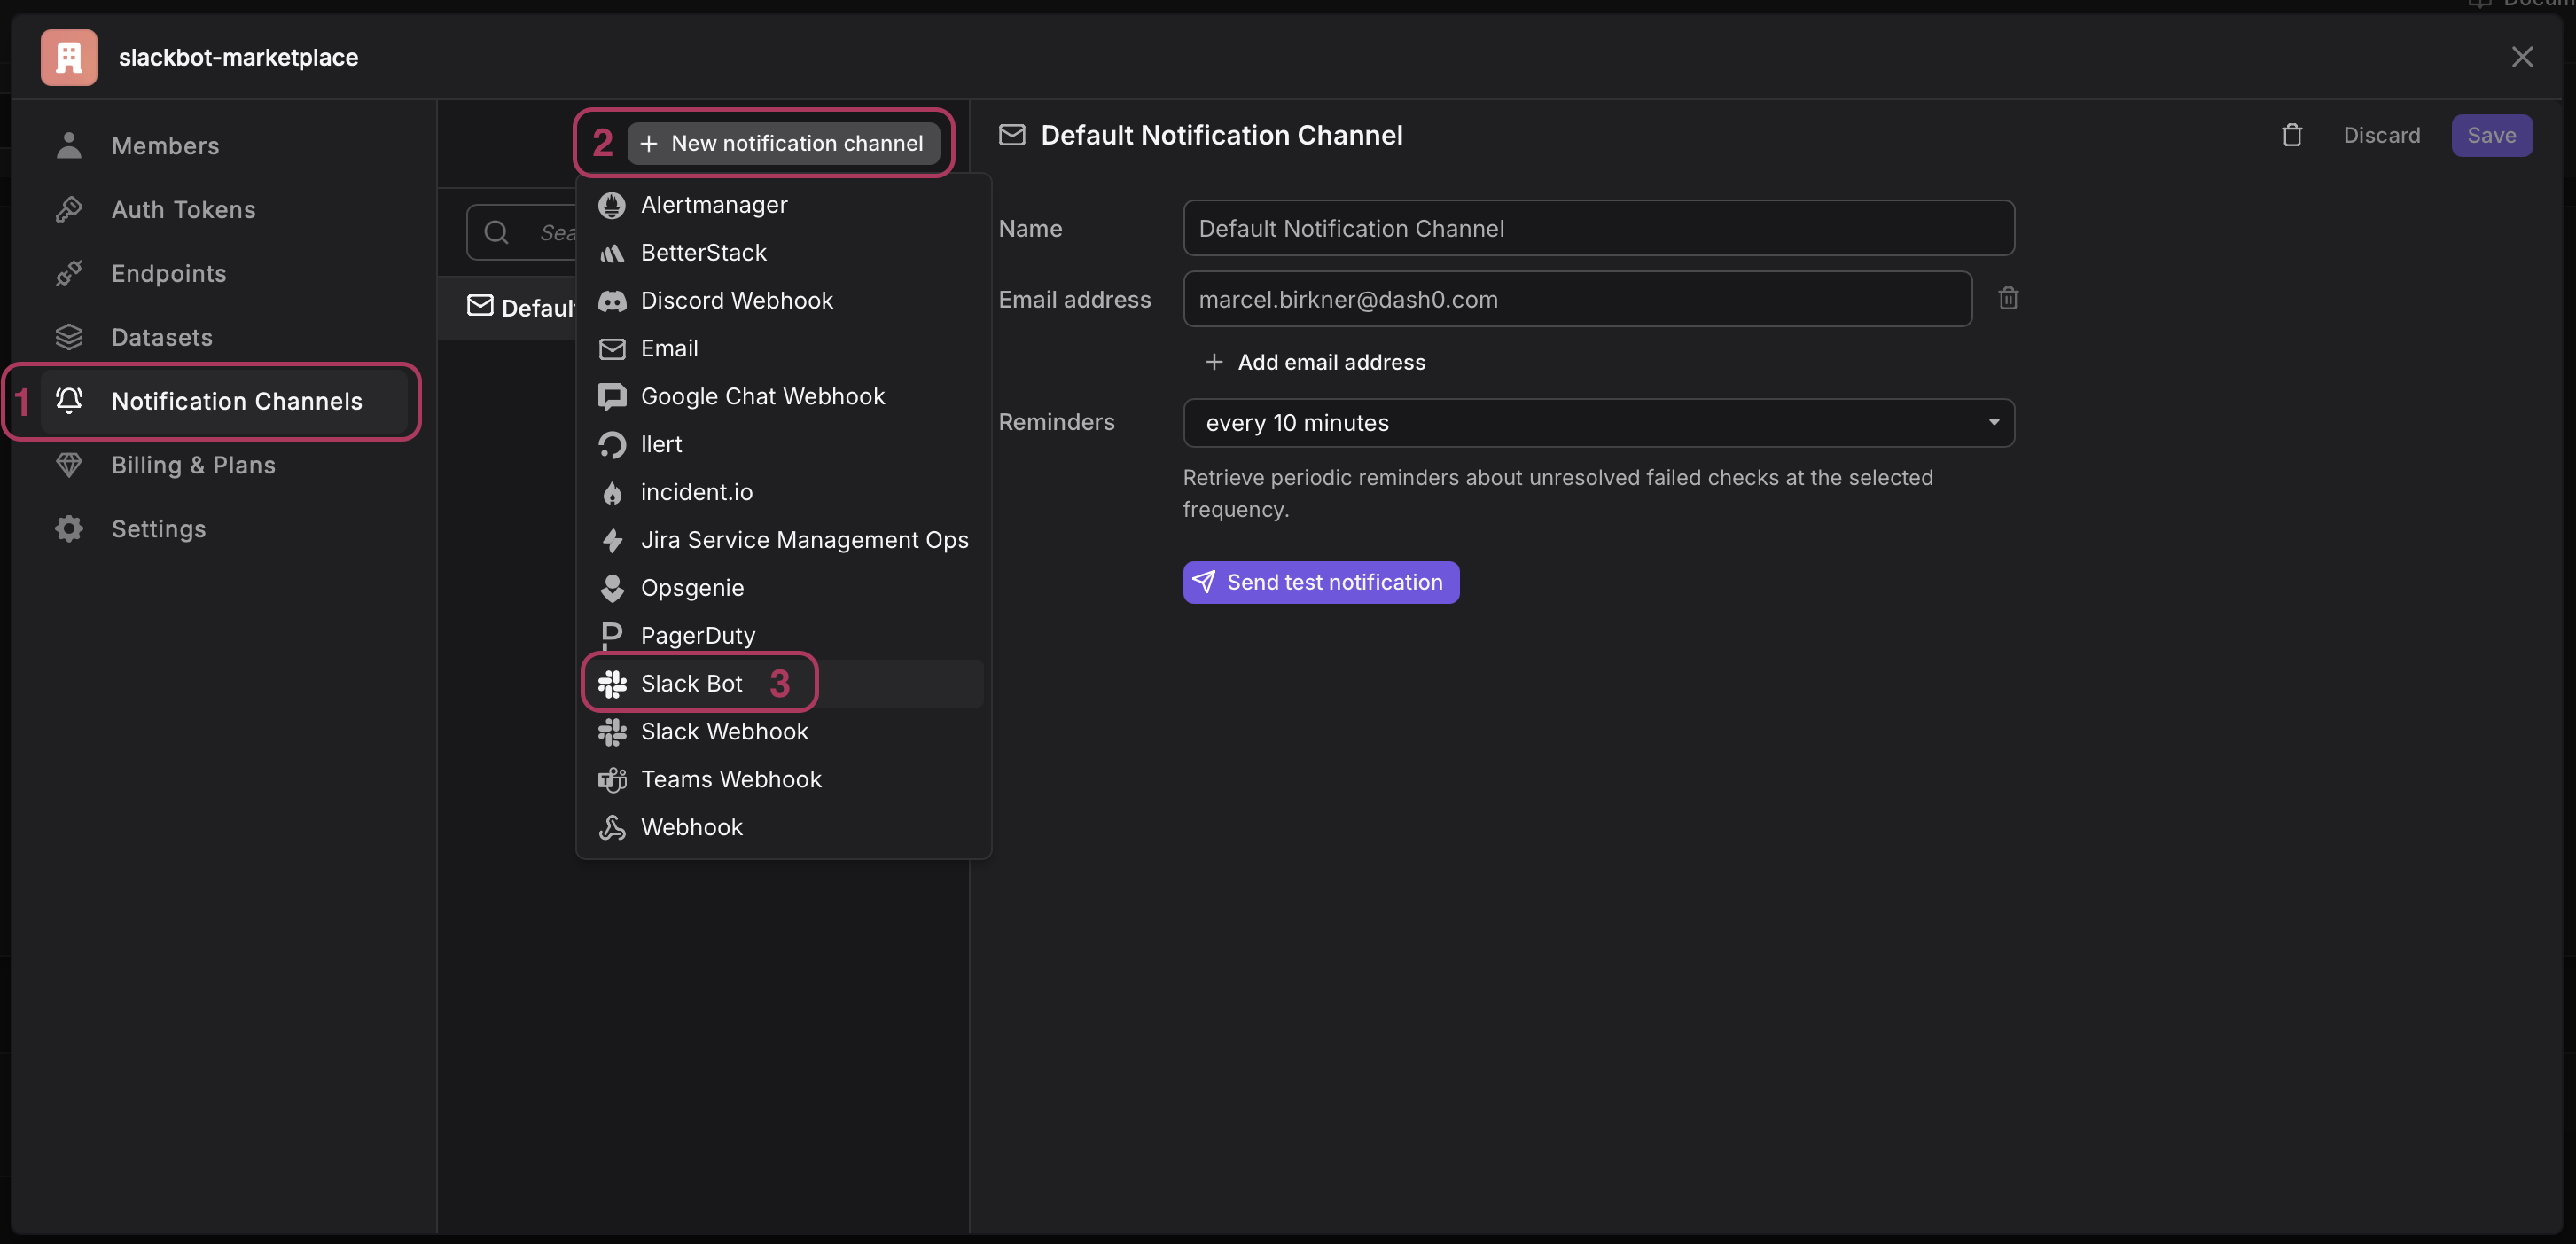Viewport: 2576px width, 1244px height.
Task: Go to the Endpoints section
Action: [224, 273]
